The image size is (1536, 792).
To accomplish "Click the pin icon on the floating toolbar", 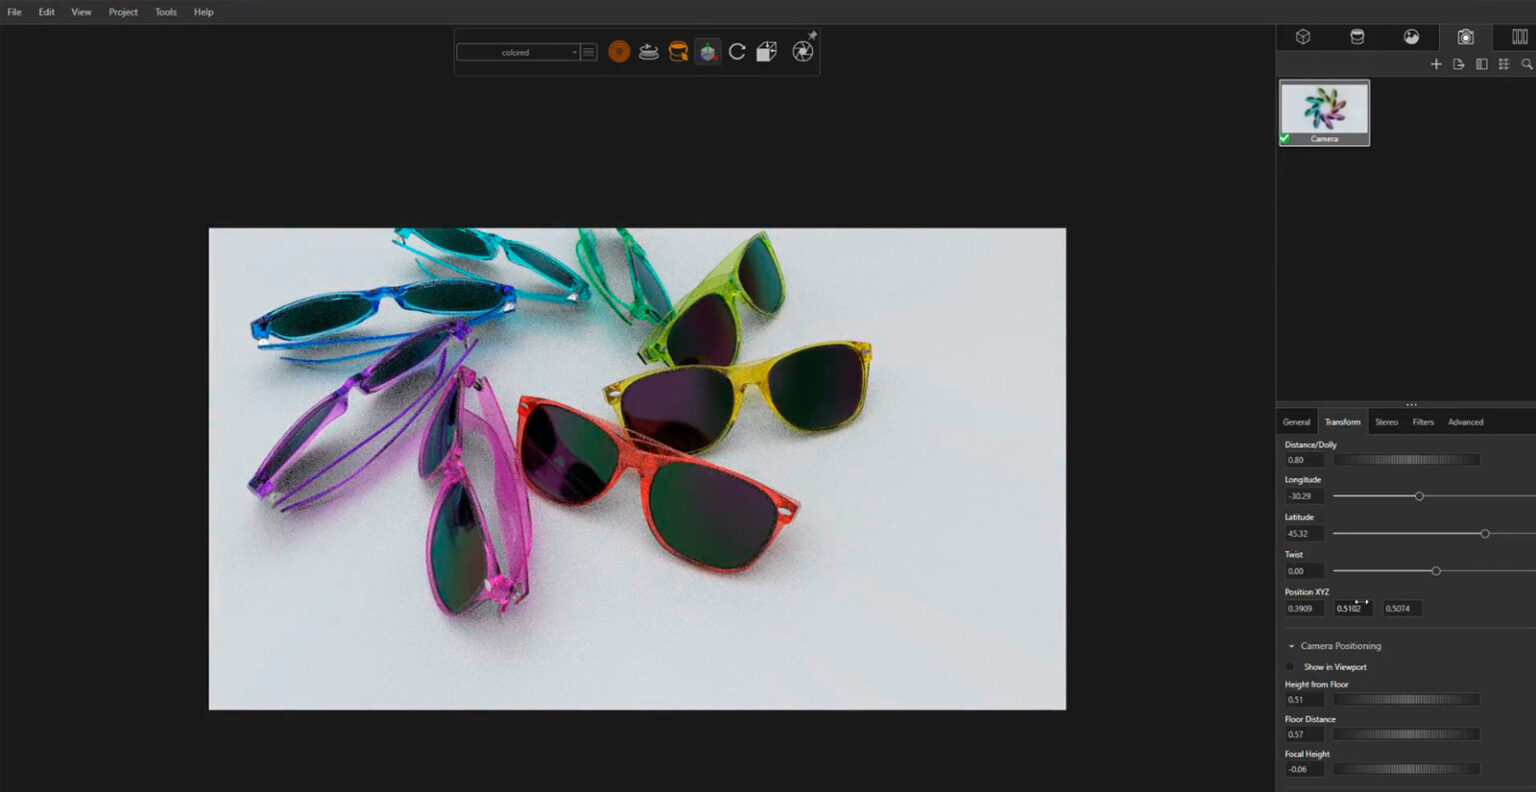I will [811, 34].
